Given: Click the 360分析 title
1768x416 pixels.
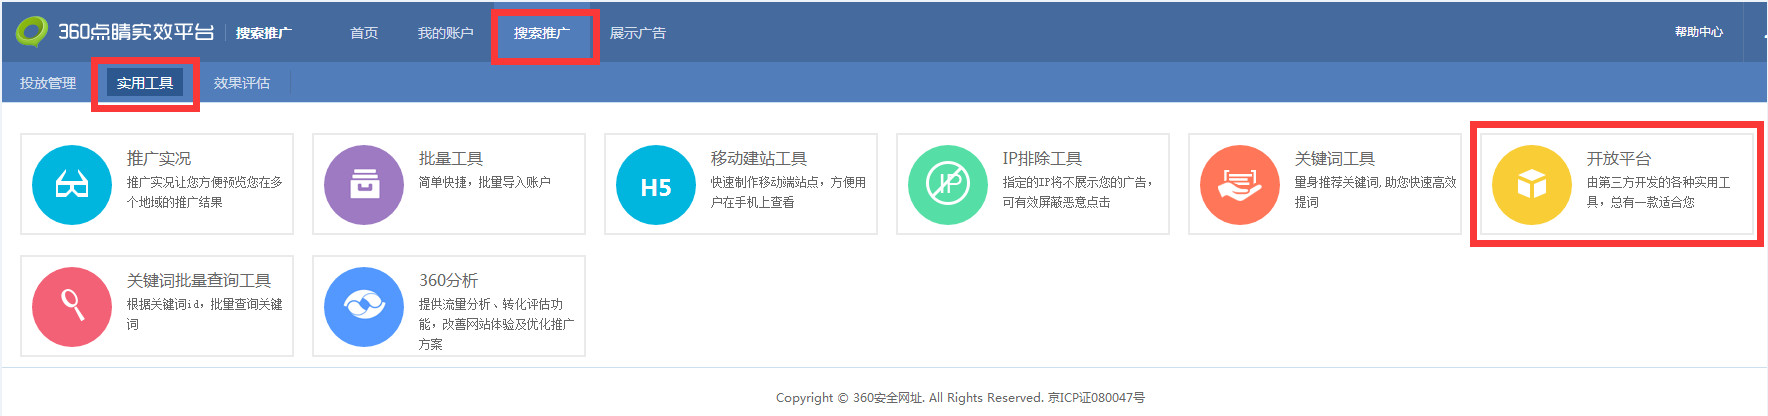Looking at the screenshot, I should [448, 281].
